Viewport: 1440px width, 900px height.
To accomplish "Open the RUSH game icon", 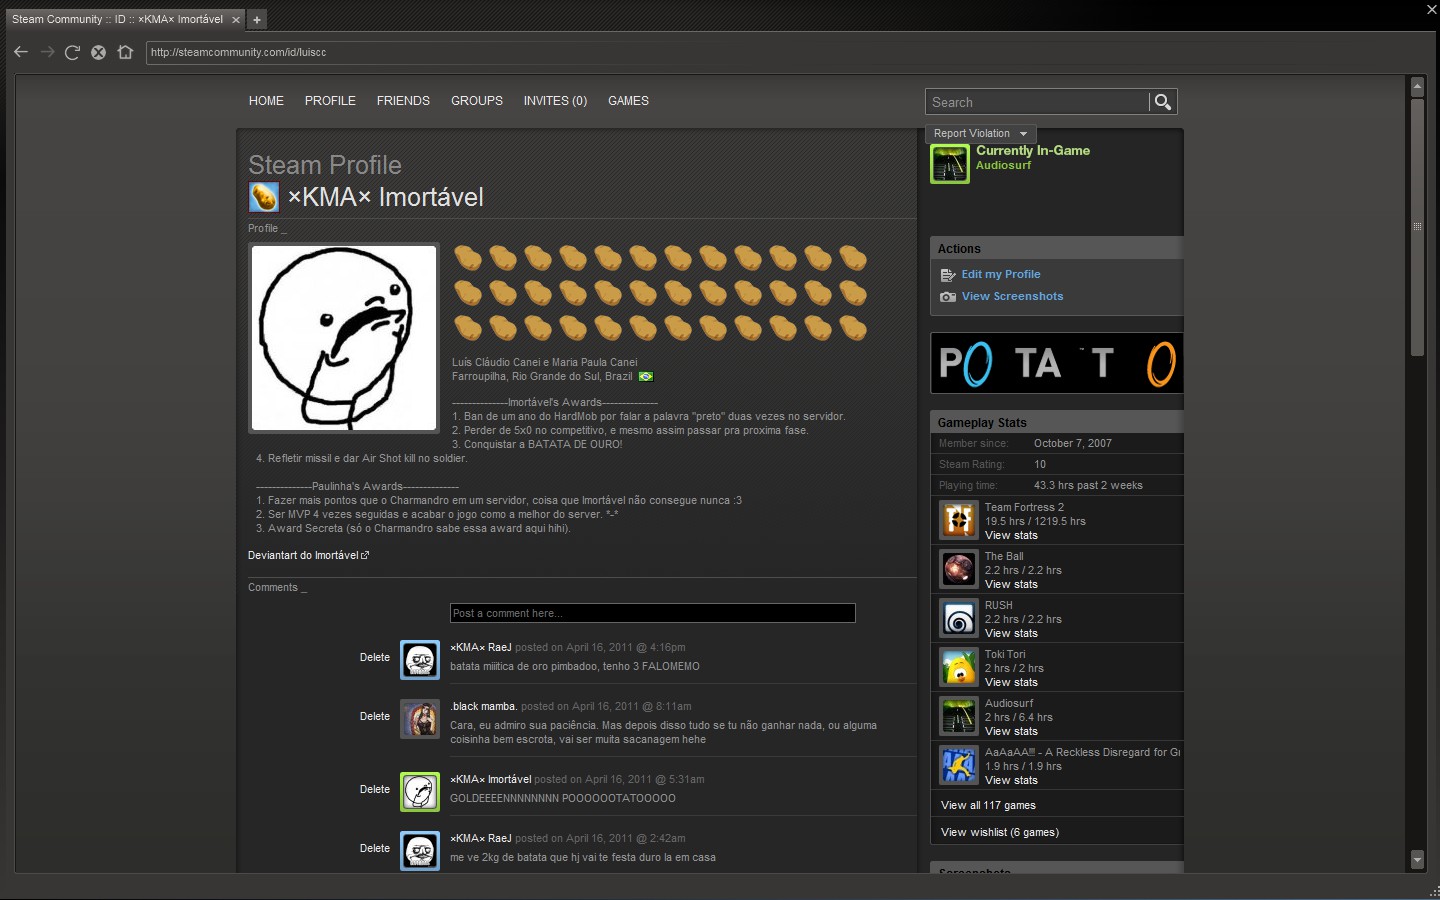I will click(x=958, y=618).
